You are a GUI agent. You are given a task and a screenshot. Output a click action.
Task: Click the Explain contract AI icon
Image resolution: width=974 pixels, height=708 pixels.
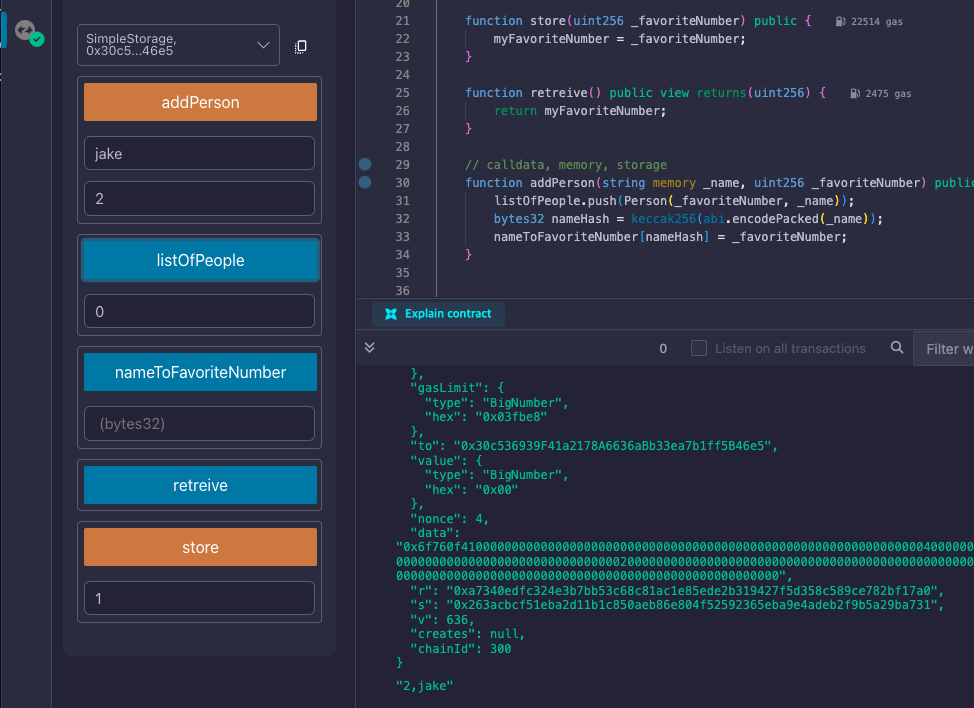[391, 314]
